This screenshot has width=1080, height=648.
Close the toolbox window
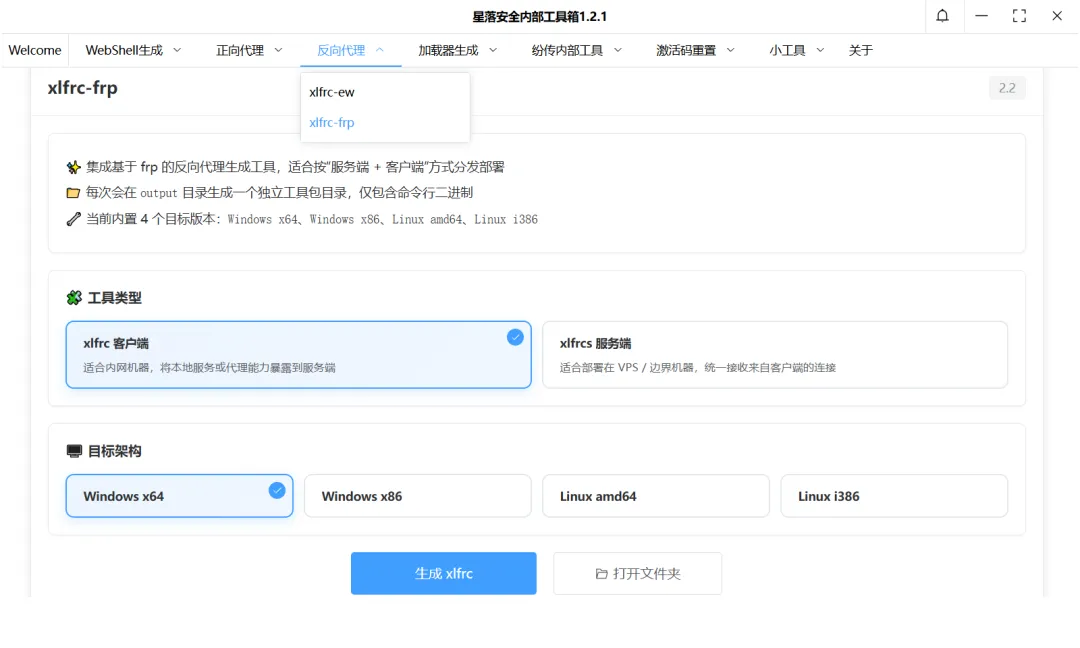(x=1057, y=16)
